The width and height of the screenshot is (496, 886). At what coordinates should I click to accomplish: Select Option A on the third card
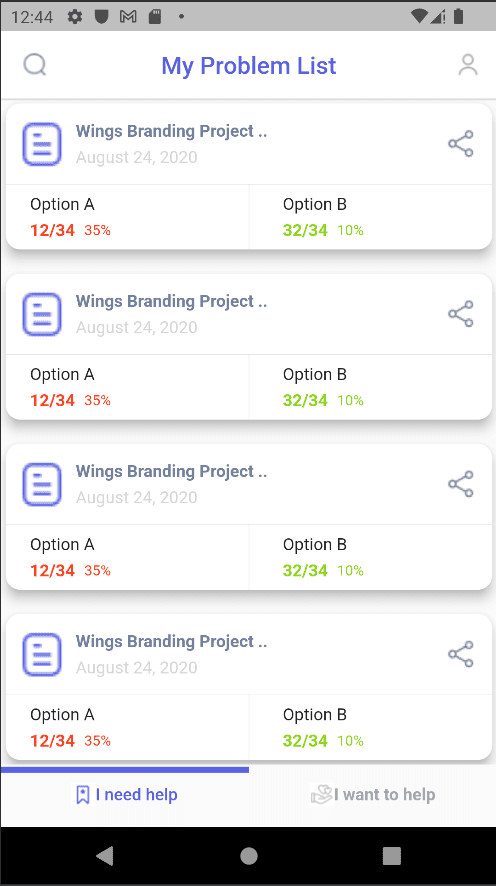point(127,557)
